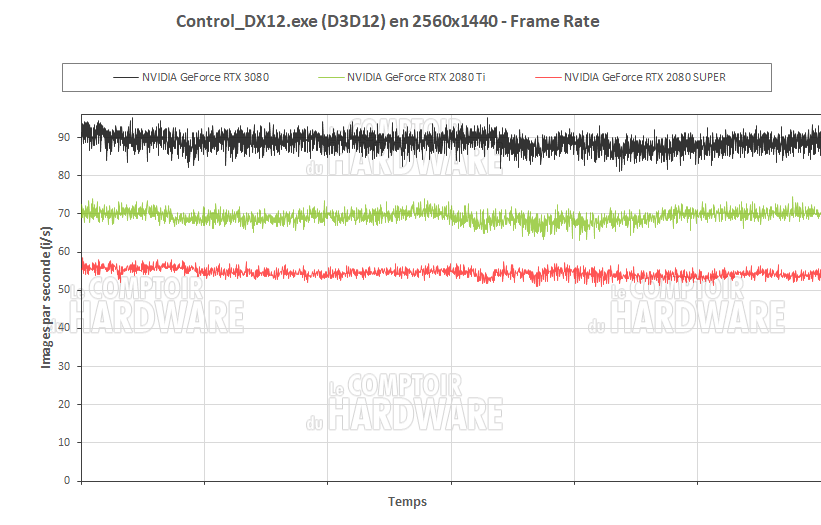
Task: Click the 70 y-axis tick label
Action: pyautogui.click(x=64, y=214)
